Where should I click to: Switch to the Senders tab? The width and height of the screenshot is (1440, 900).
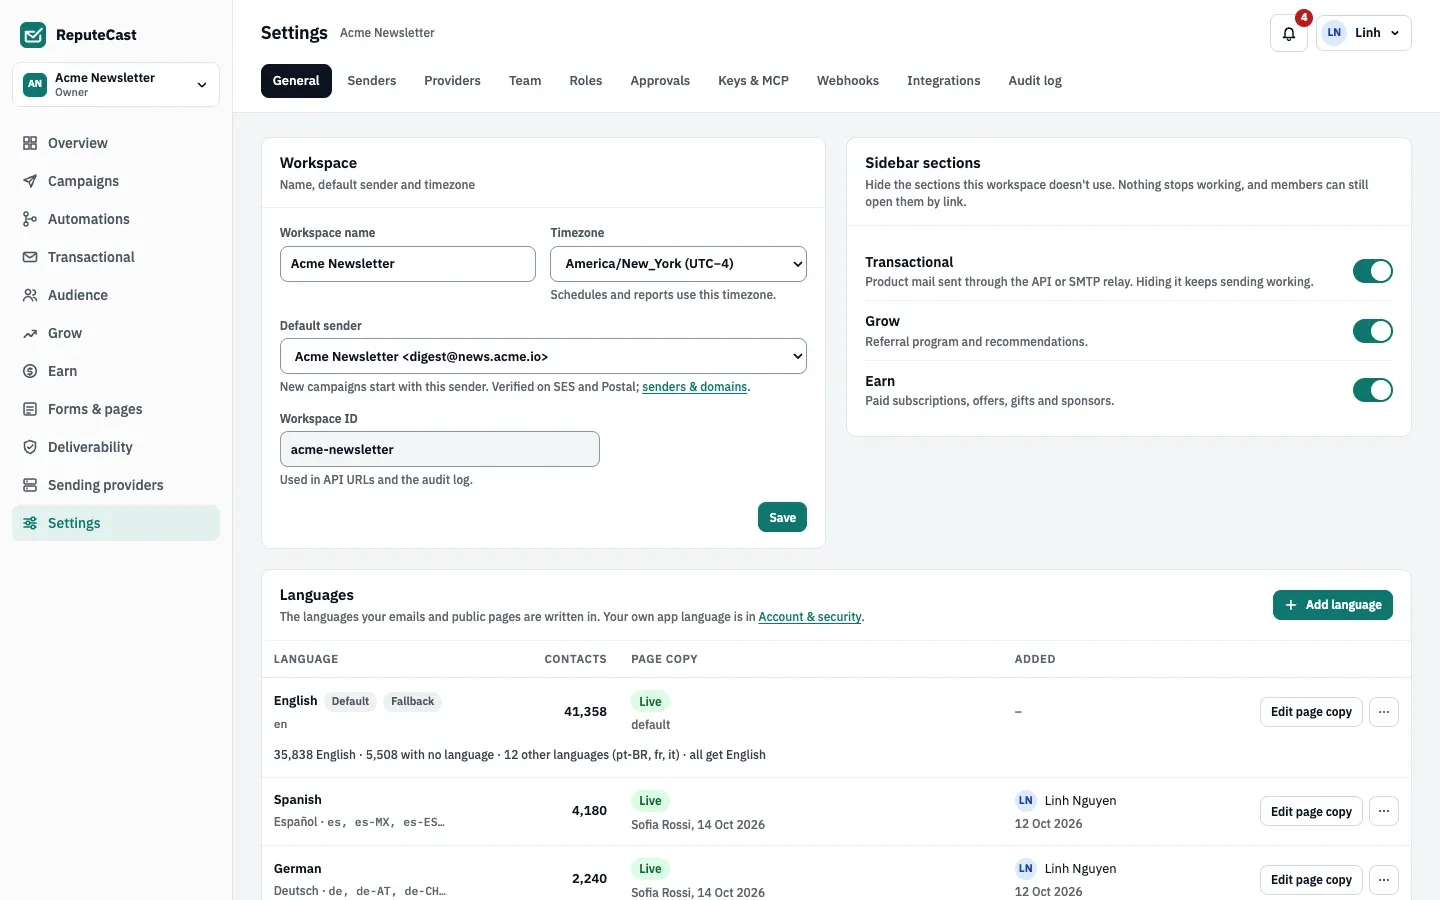pyautogui.click(x=372, y=81)
